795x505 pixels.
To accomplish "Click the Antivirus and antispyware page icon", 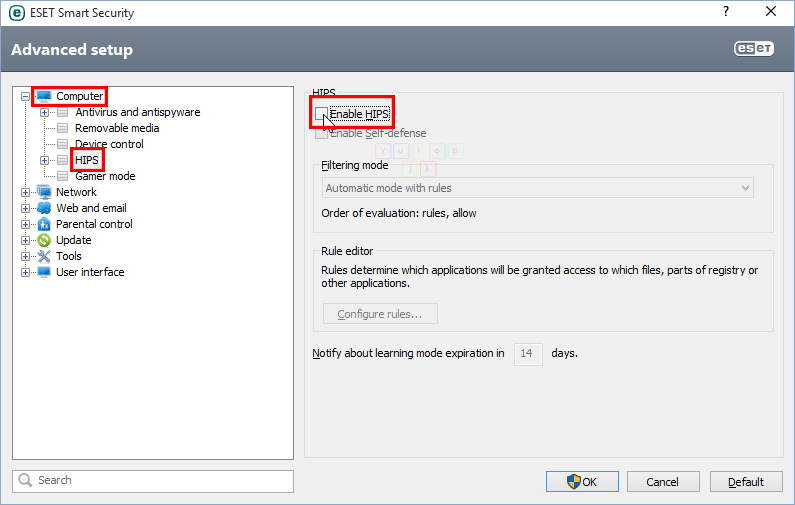I will [62, 112].
